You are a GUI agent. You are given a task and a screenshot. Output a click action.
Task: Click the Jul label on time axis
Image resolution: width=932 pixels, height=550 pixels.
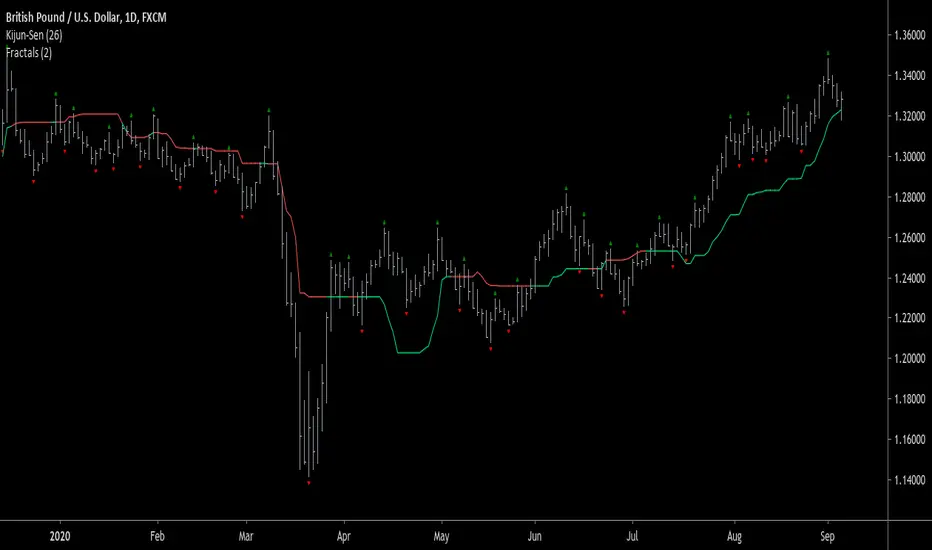(632, 536)
